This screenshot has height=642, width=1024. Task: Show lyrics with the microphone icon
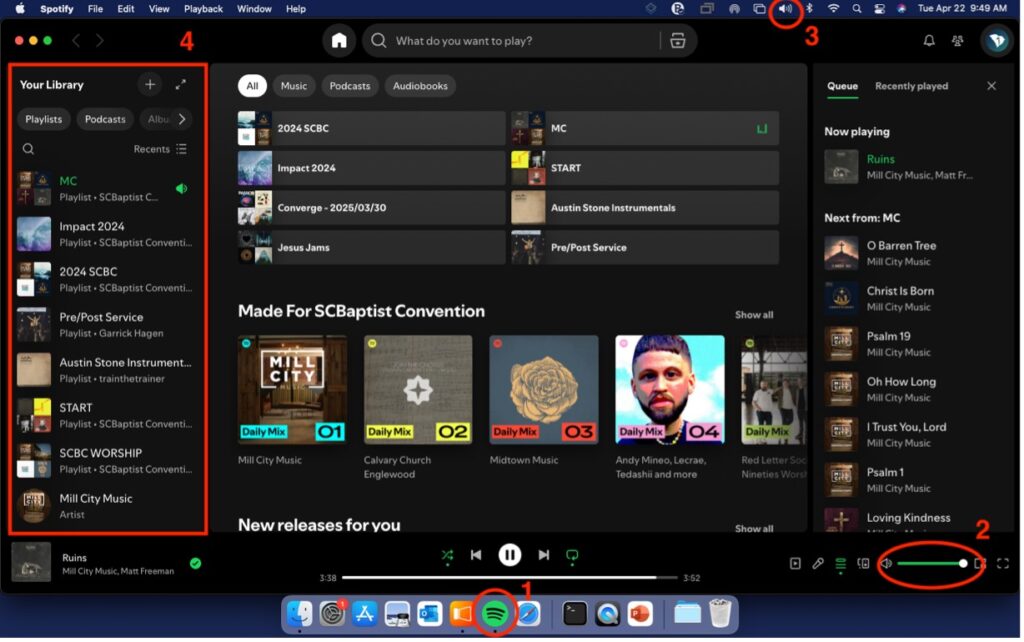pos(818,563)
